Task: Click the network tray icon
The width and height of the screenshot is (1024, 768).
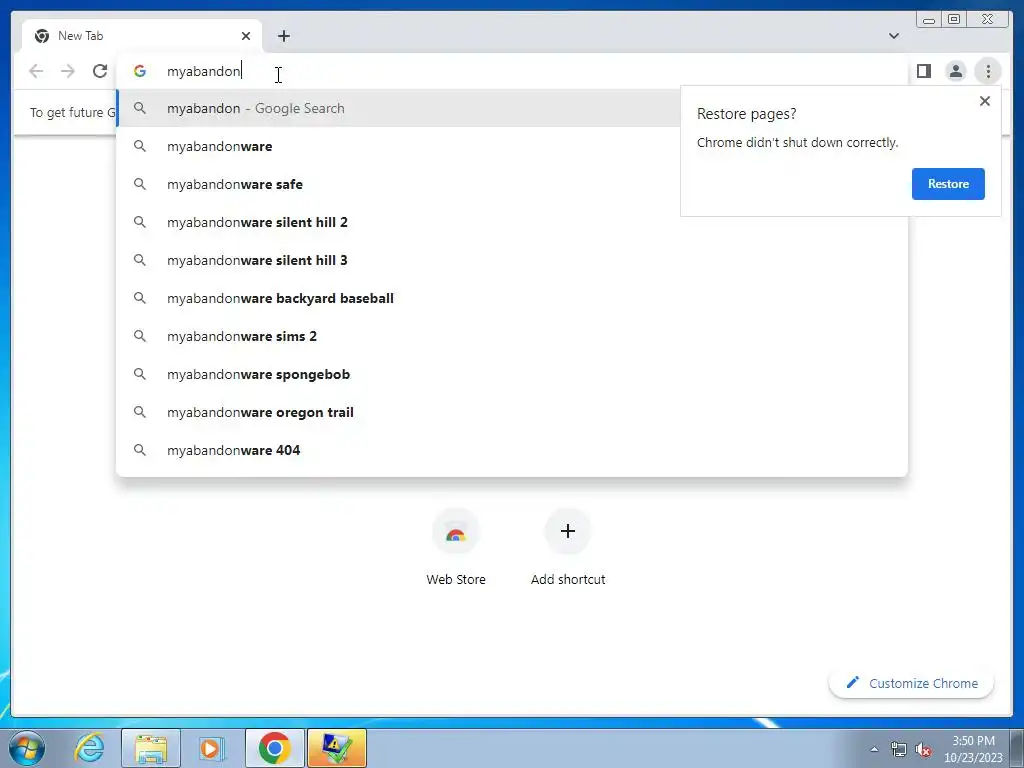Action: tap(899, 750)
